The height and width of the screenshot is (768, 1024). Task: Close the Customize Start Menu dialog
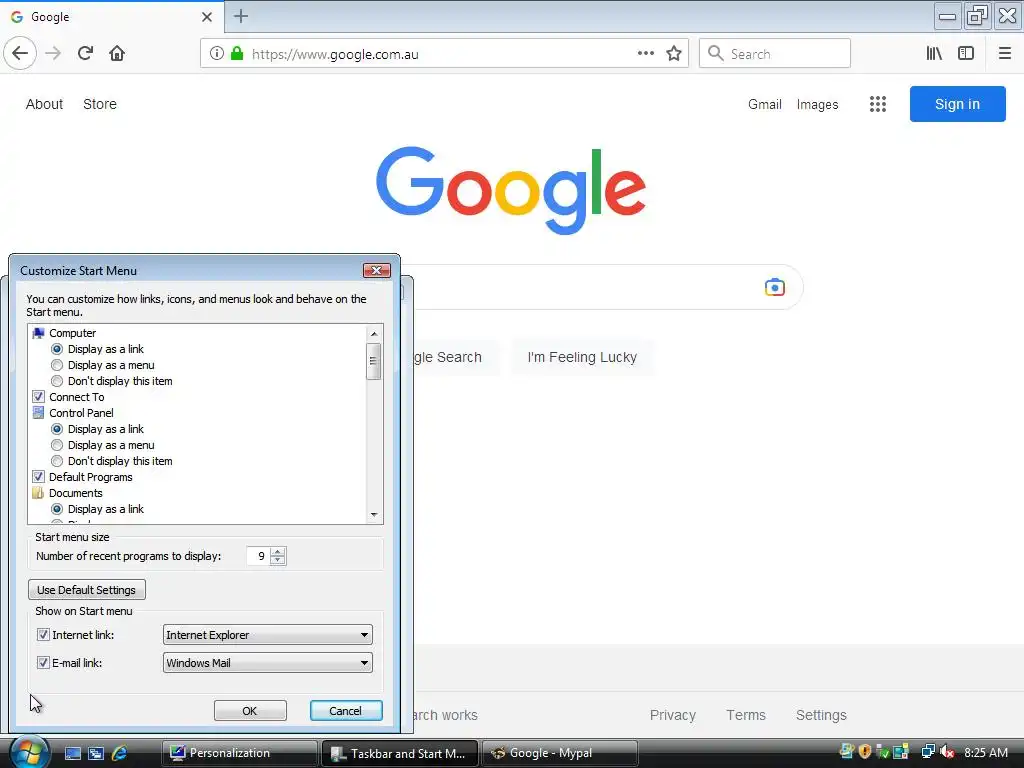(x=376, y=270)
